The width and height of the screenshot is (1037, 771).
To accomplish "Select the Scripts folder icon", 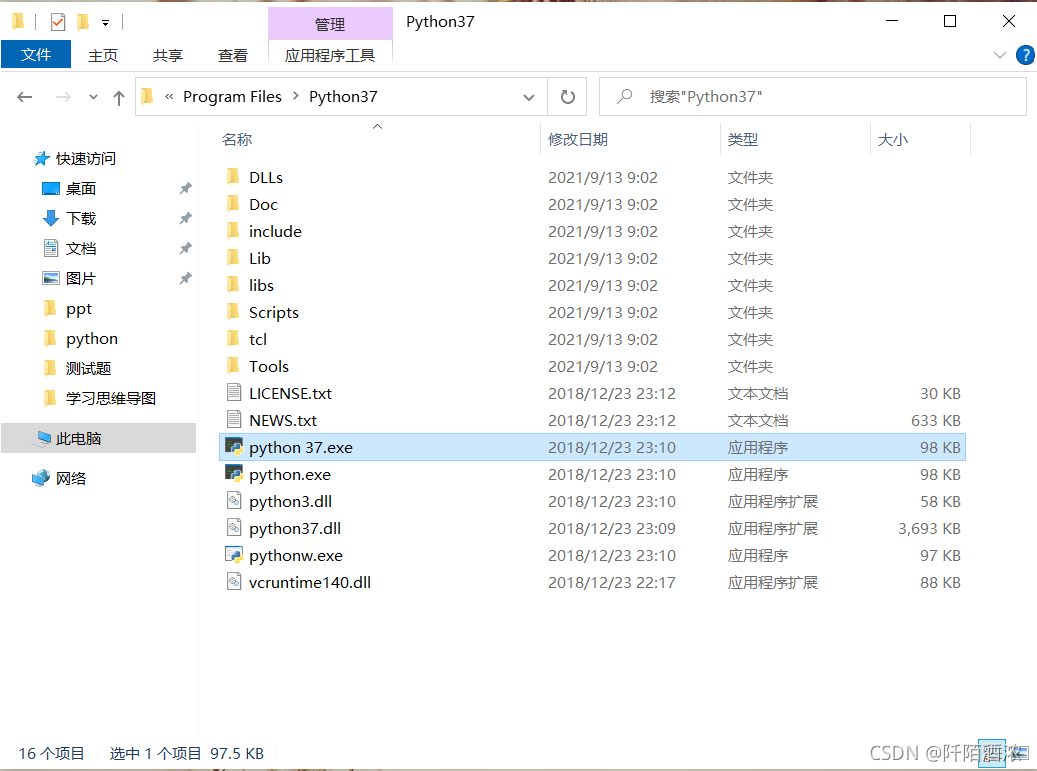I will (x=233, y=311).
